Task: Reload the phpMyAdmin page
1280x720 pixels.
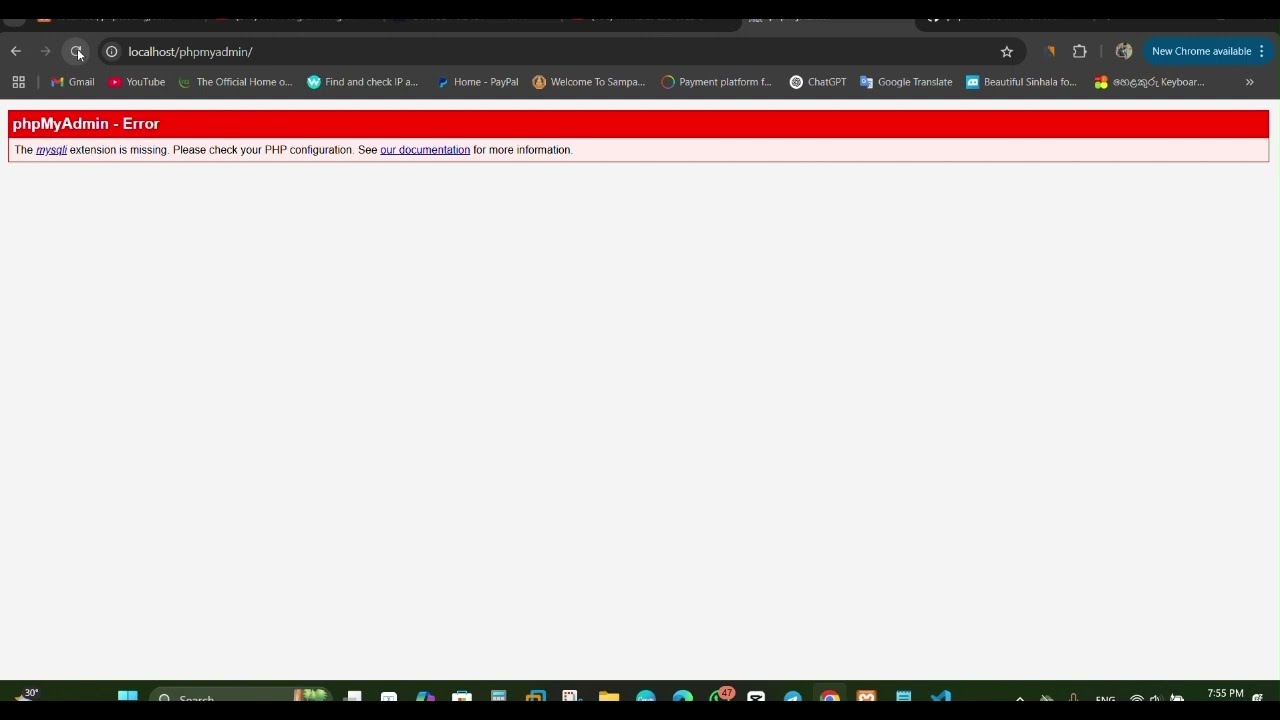Action: pyautogui.click(x=76, y=51)
